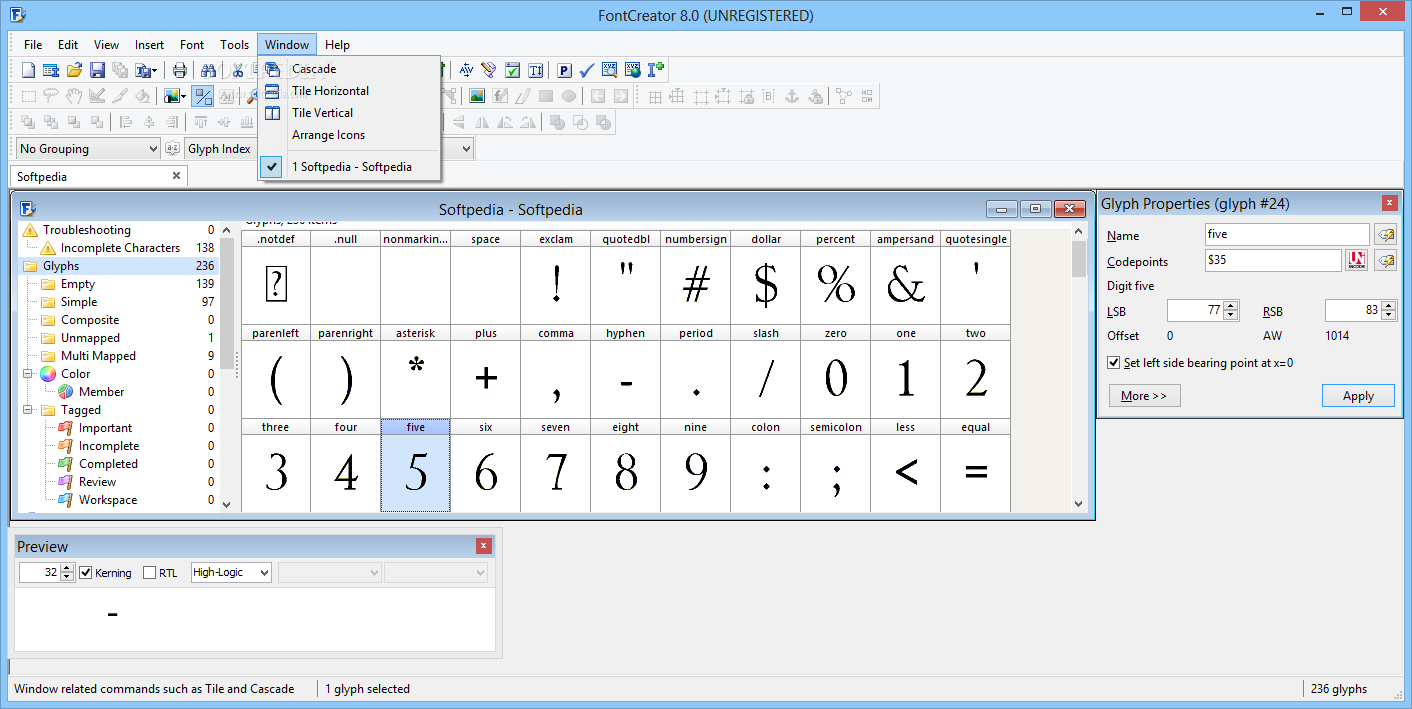Screen dimensions: 1412x709
Task: Close the Preview panel
Action: pos(484,546)
